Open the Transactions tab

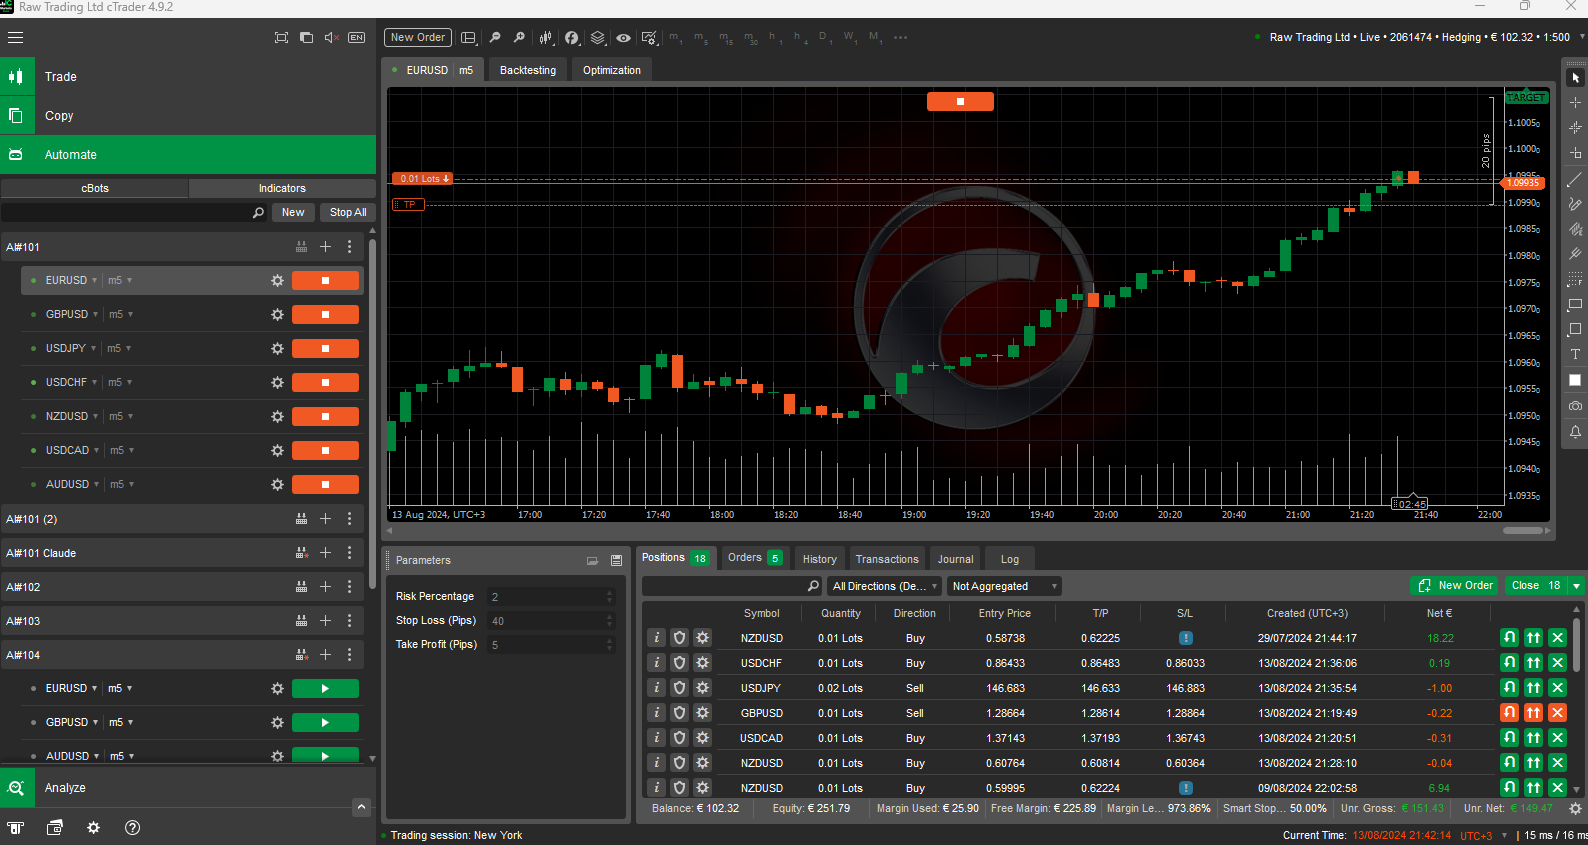(x=887, y=559)
